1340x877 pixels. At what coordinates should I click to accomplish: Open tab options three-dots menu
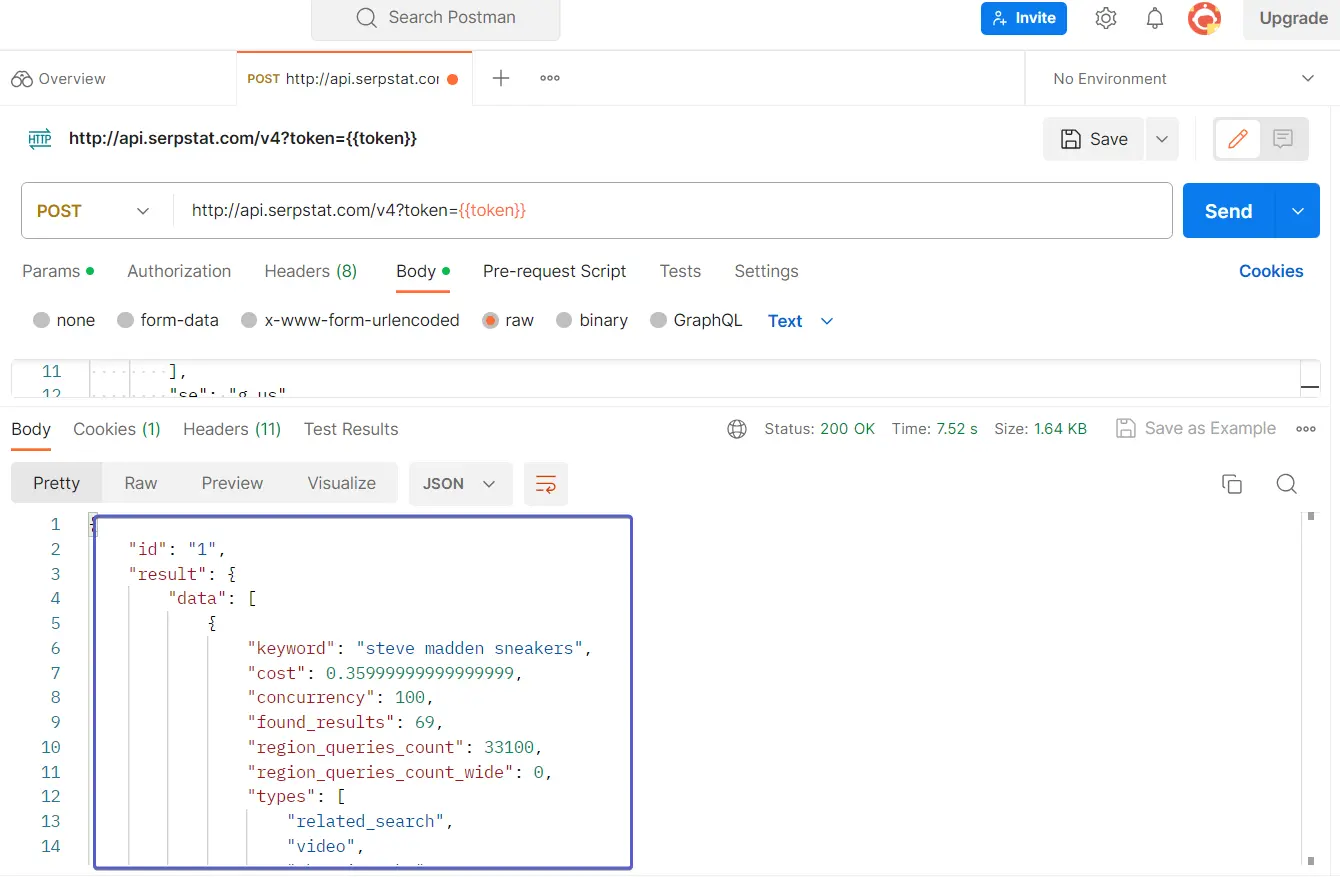pyautogui.click(x=550, y=78)
